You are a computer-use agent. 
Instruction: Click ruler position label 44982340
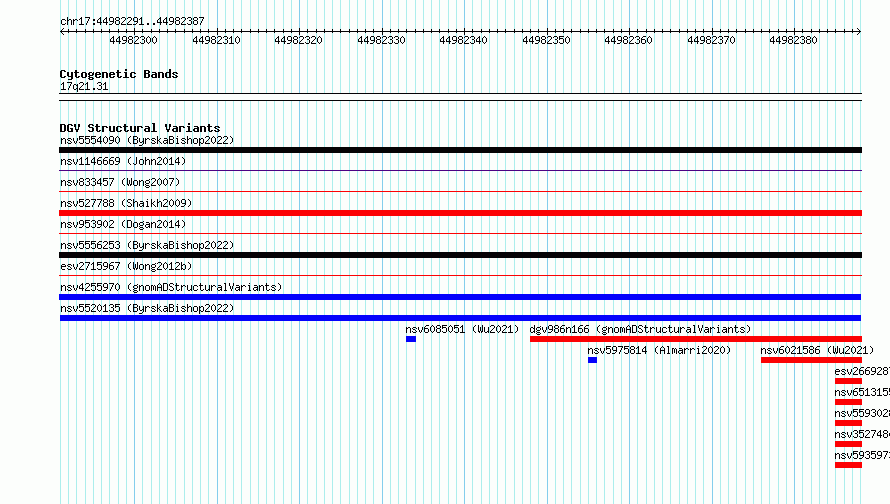(464, 40)
